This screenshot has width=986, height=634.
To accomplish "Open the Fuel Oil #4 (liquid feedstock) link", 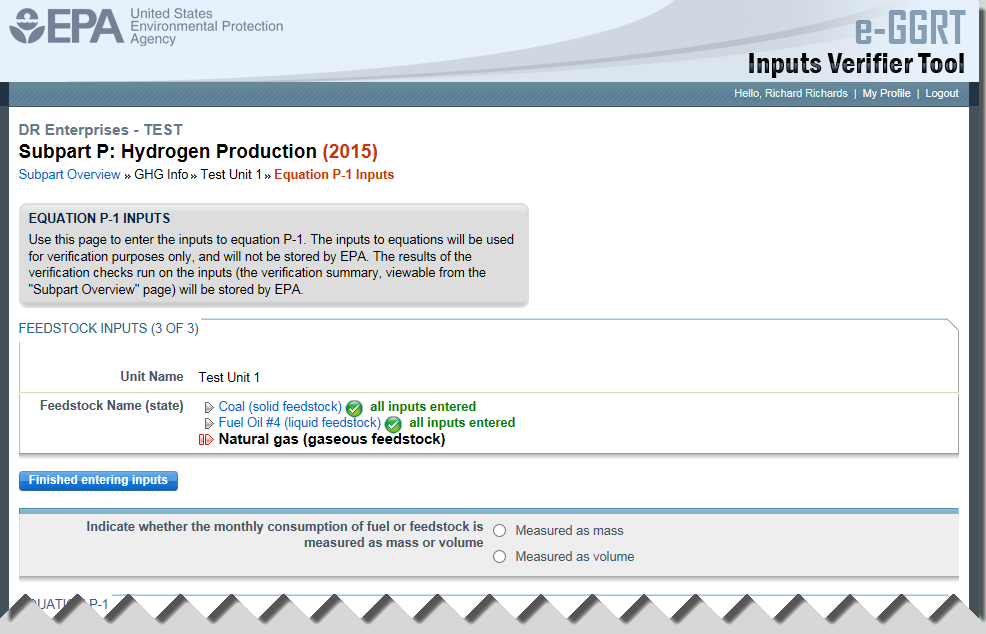I will [299, 423].
